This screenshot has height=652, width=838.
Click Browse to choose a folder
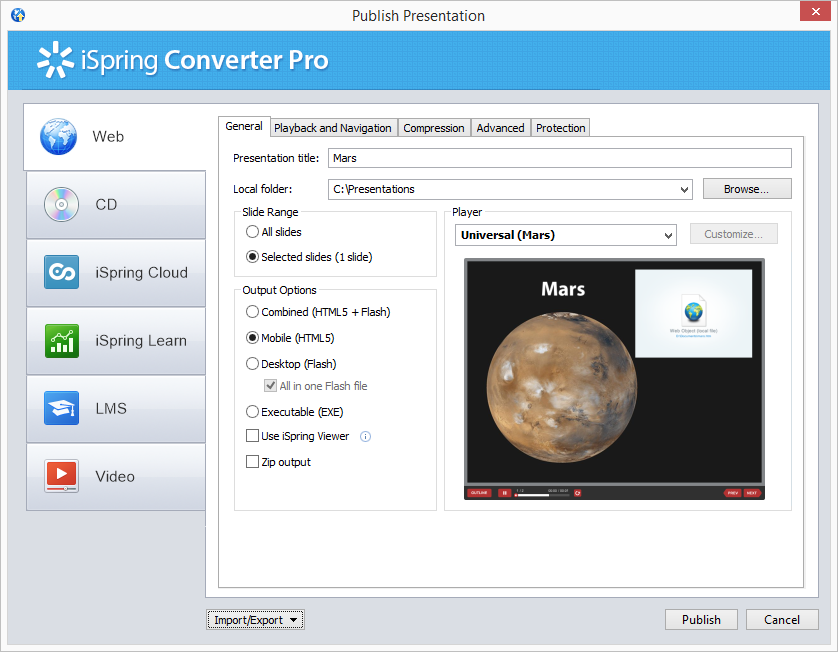coord(746,189)
